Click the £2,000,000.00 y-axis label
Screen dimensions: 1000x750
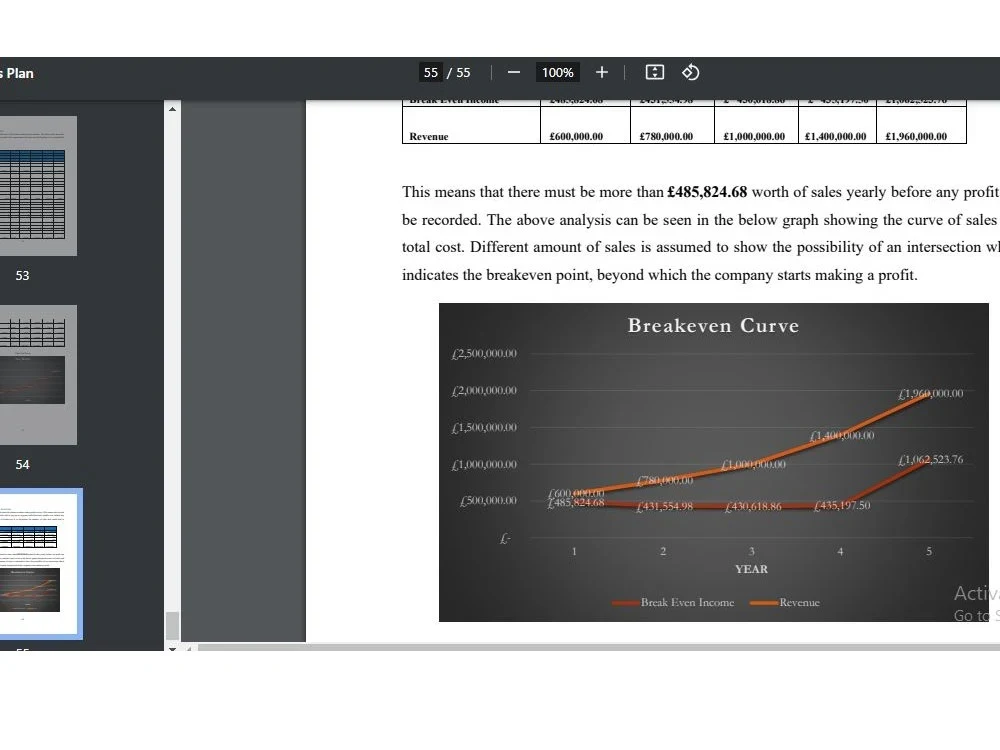click(484, 390)
